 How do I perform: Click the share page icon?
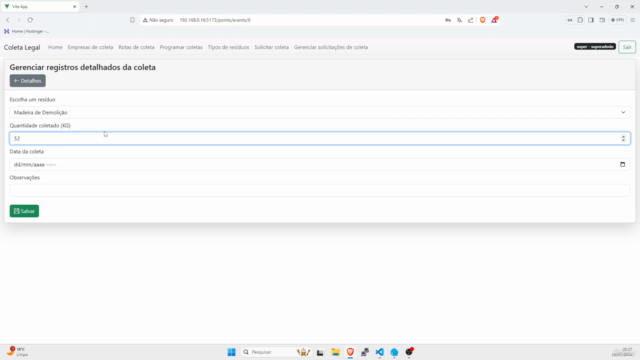point(471,20)
